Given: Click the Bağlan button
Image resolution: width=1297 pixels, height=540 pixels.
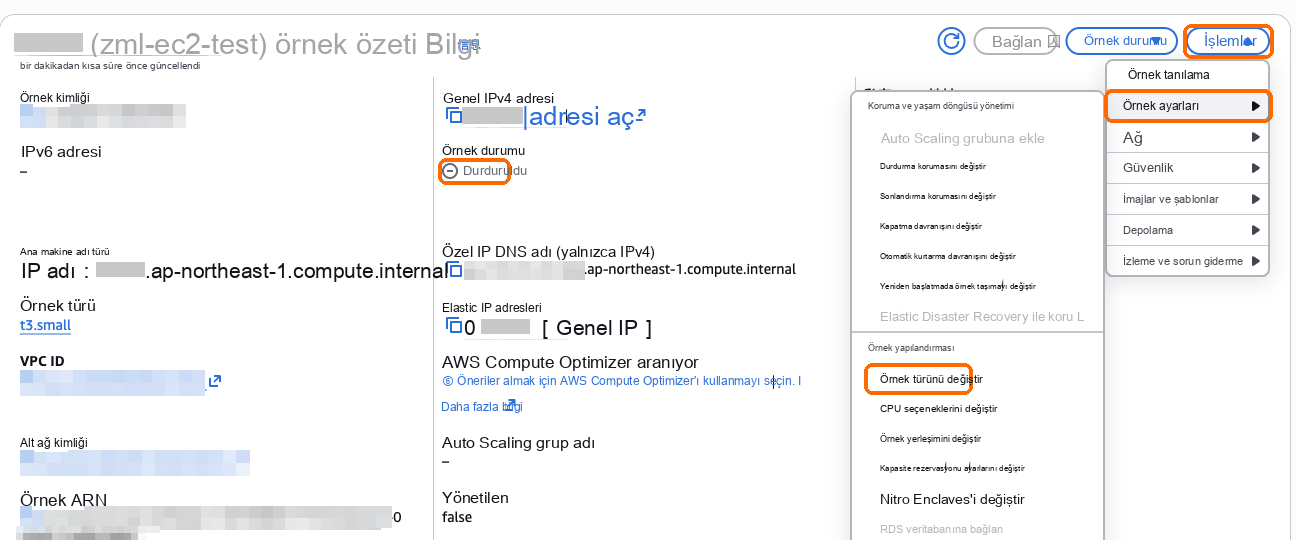Looking at the screenshot, I should click(x=1016, y=41).
